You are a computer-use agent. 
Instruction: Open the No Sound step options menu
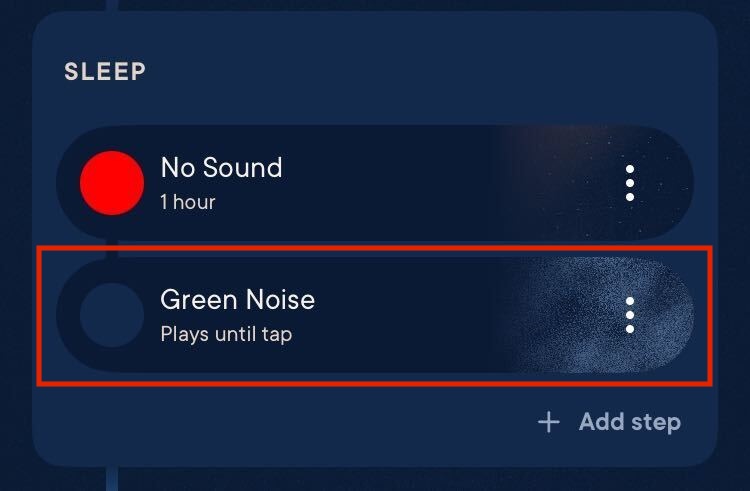coord(630,183)
